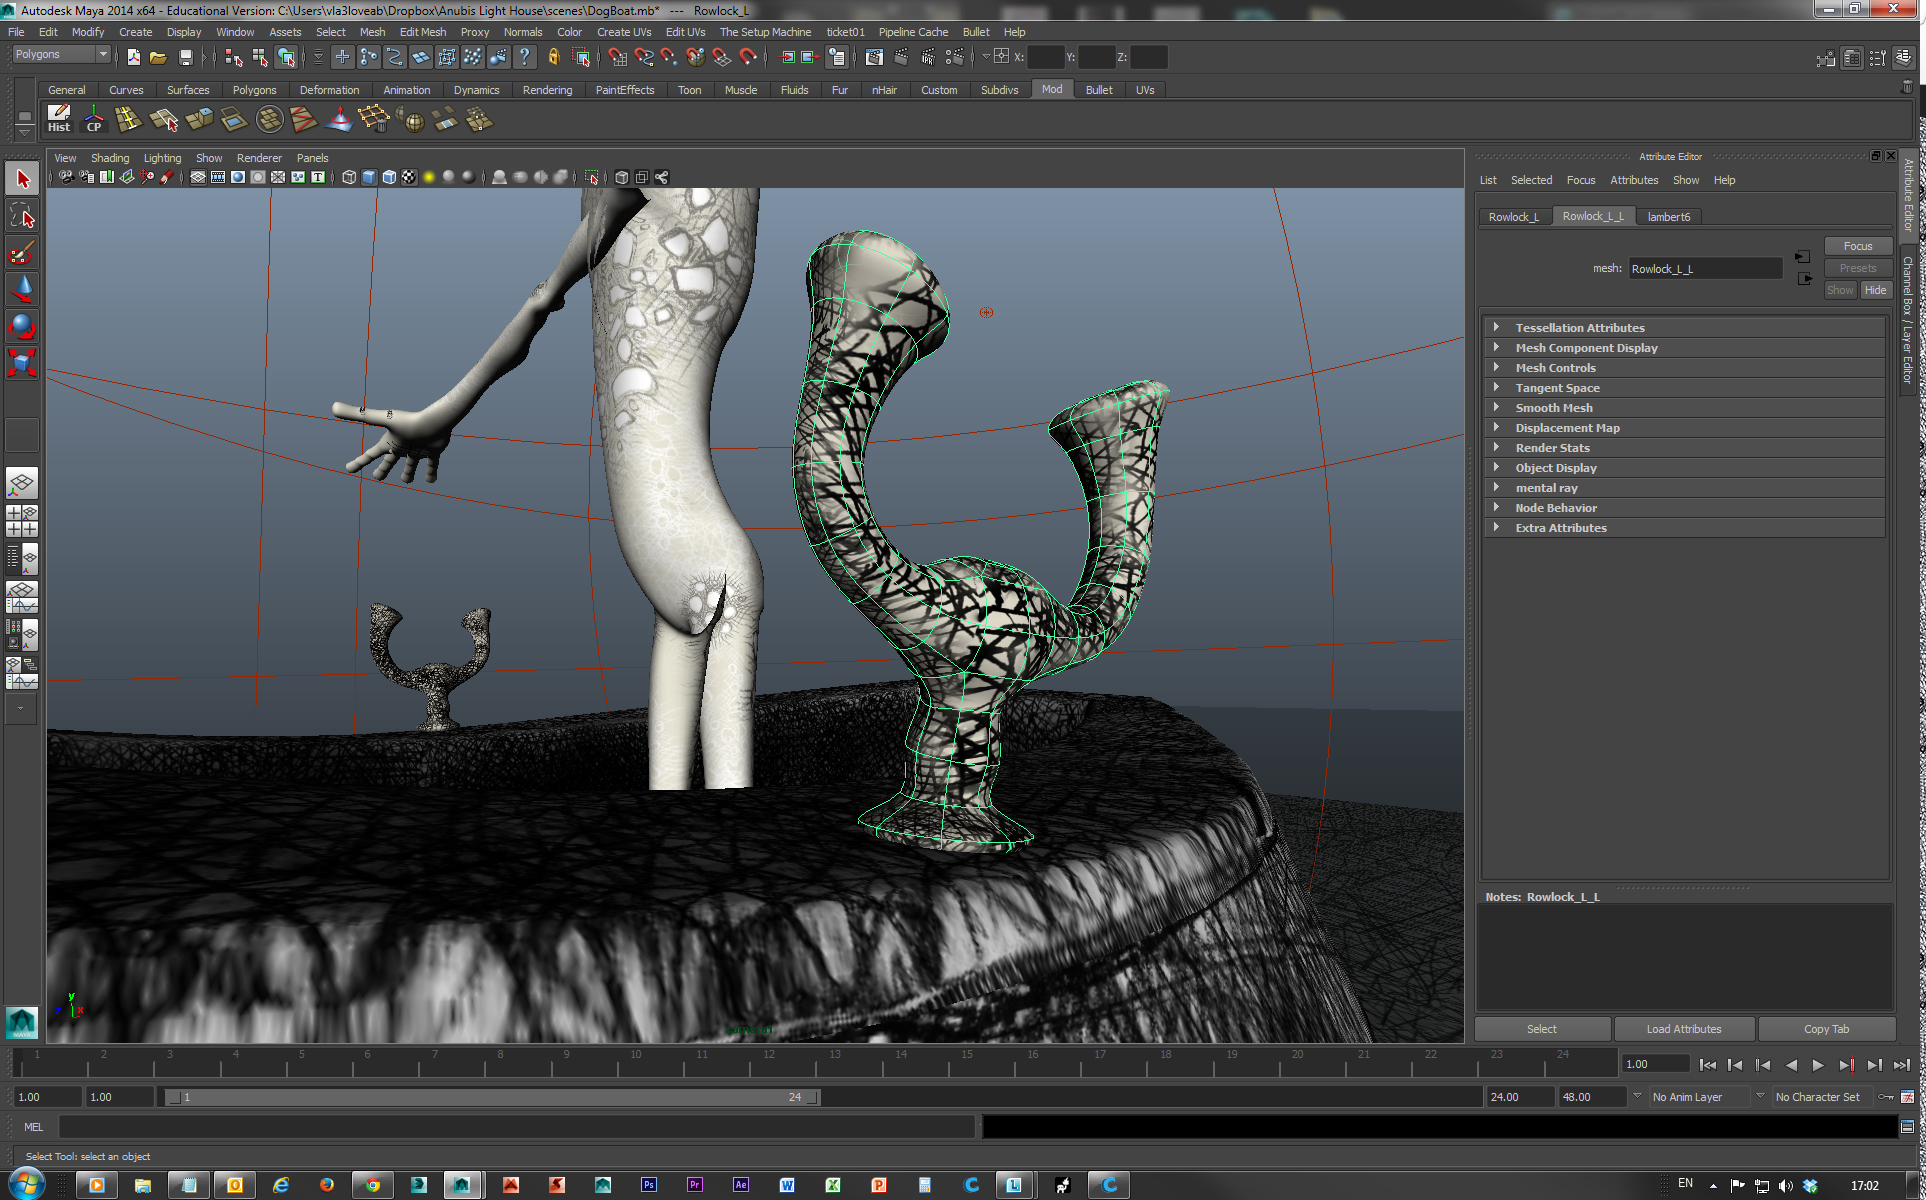Click the time range slider bar

coord(490,1097)
